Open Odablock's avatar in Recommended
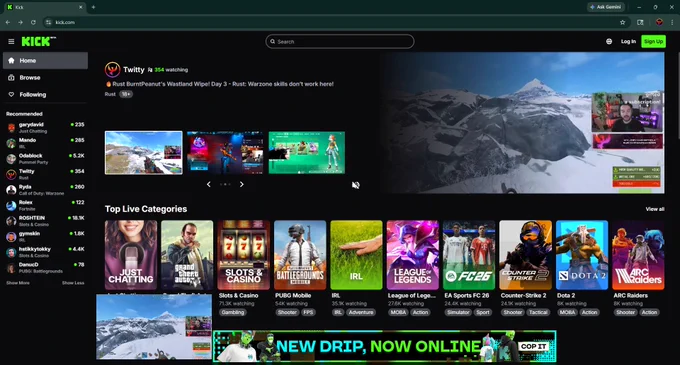 (x=11, y=159)
